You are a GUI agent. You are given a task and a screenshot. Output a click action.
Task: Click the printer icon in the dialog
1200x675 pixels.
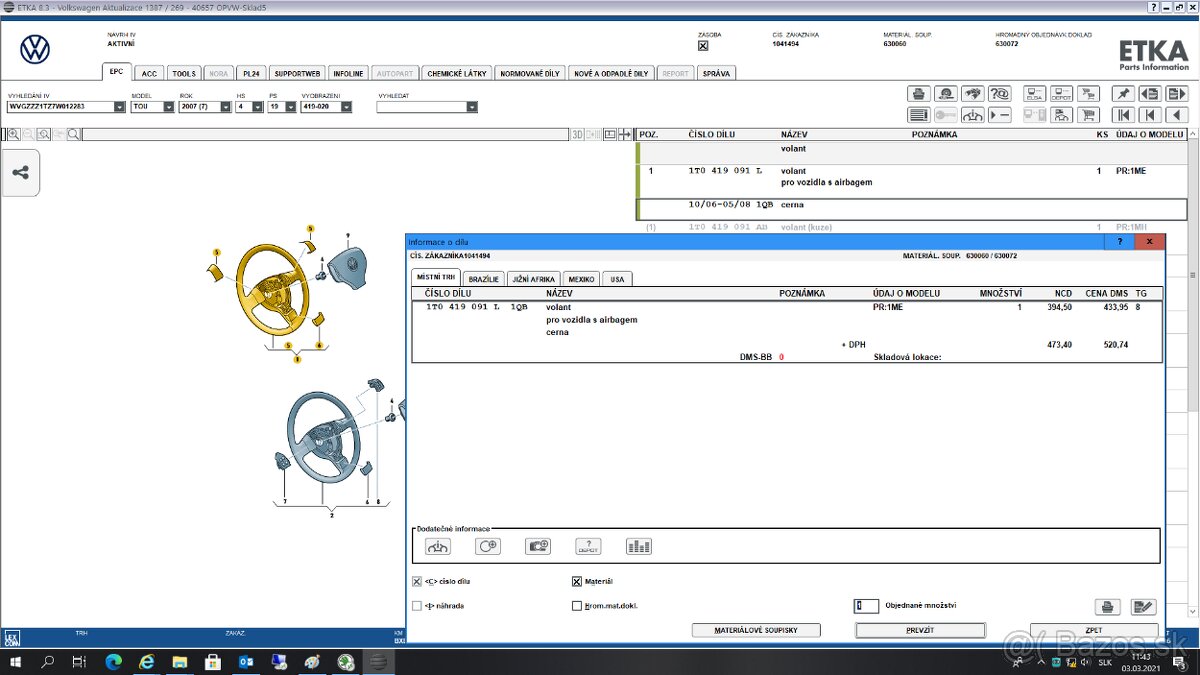pyautogui.click(x=1107, y=607)
